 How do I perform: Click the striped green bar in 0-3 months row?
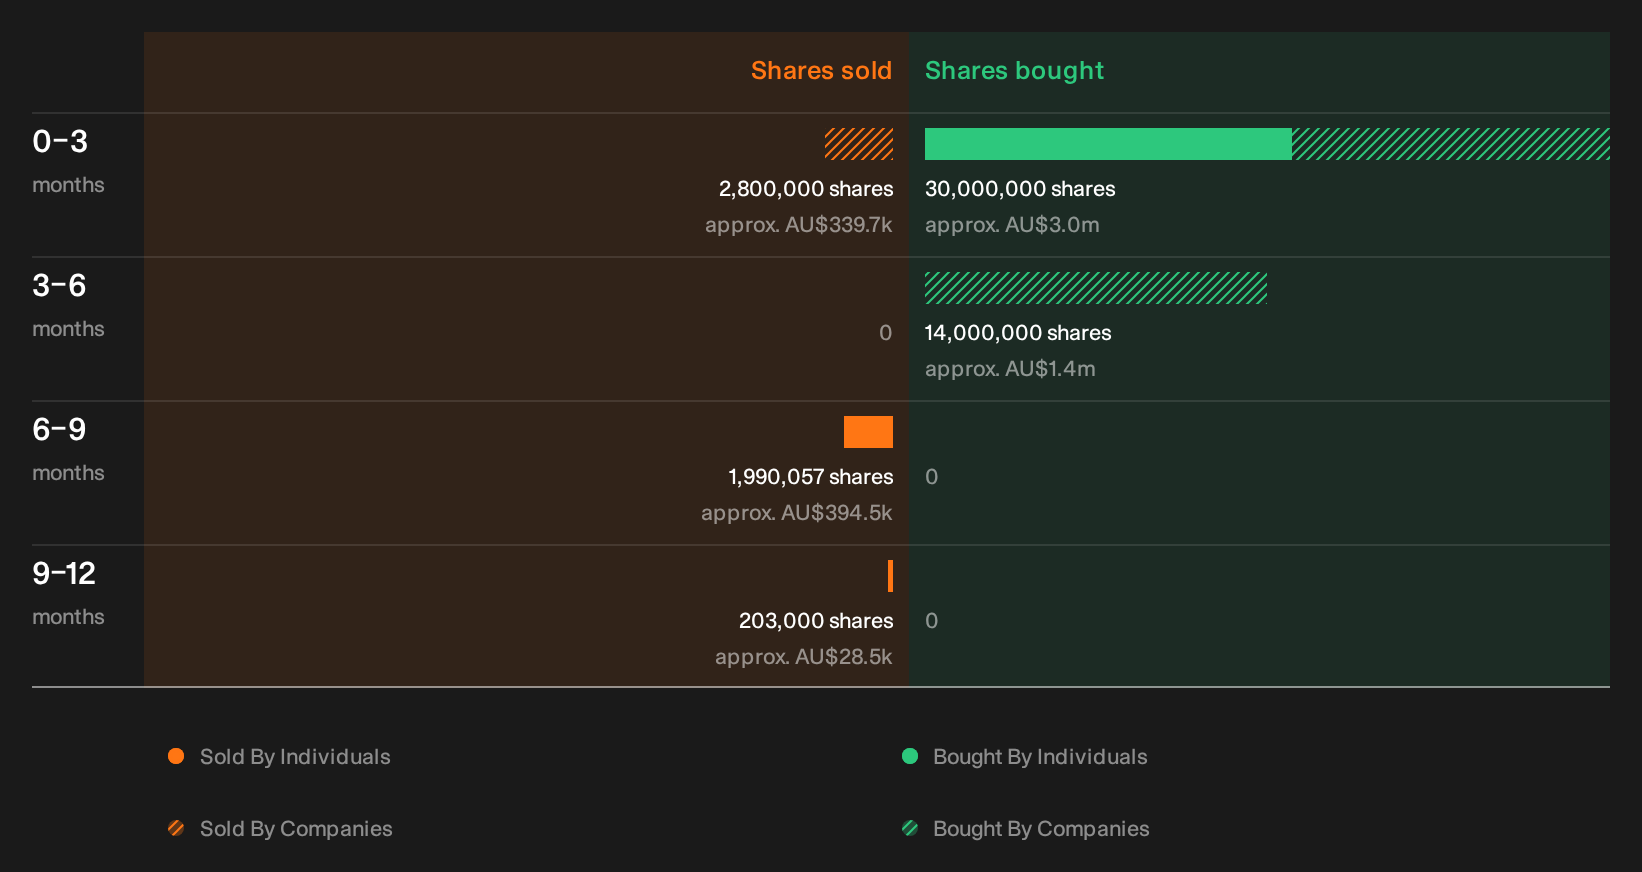pos(1451,144)
